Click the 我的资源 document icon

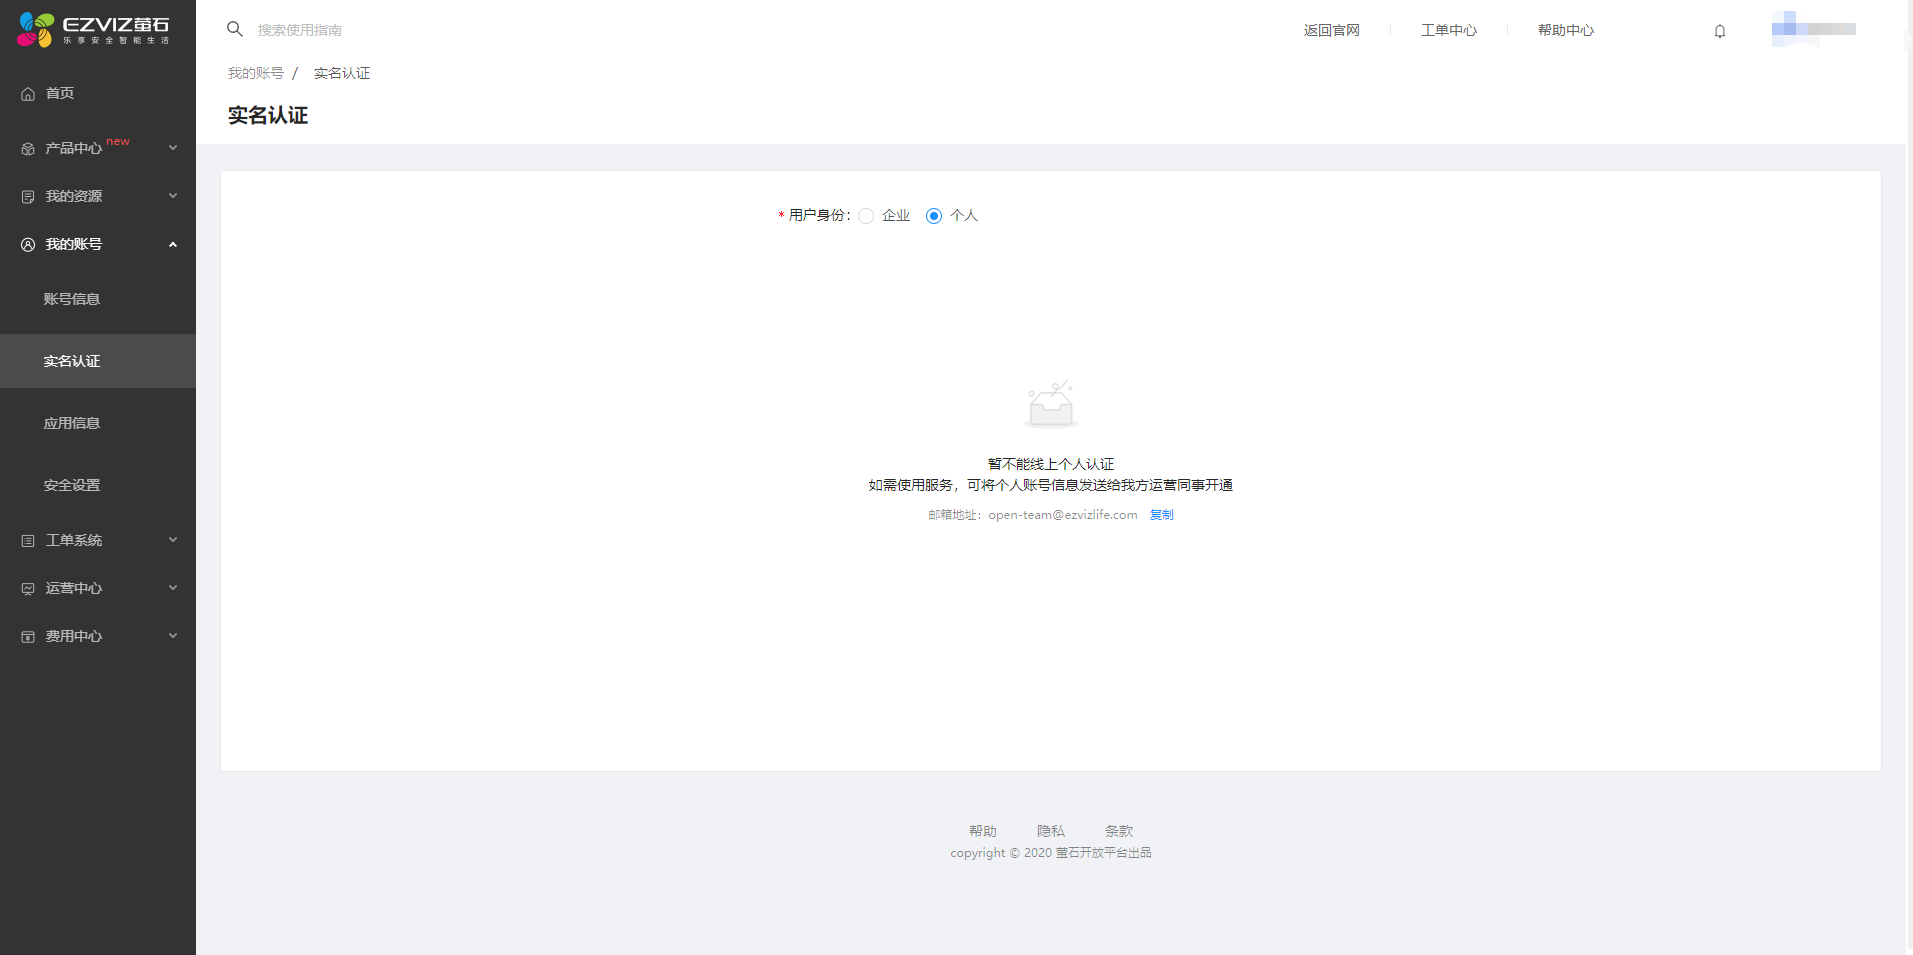(28, 197)
